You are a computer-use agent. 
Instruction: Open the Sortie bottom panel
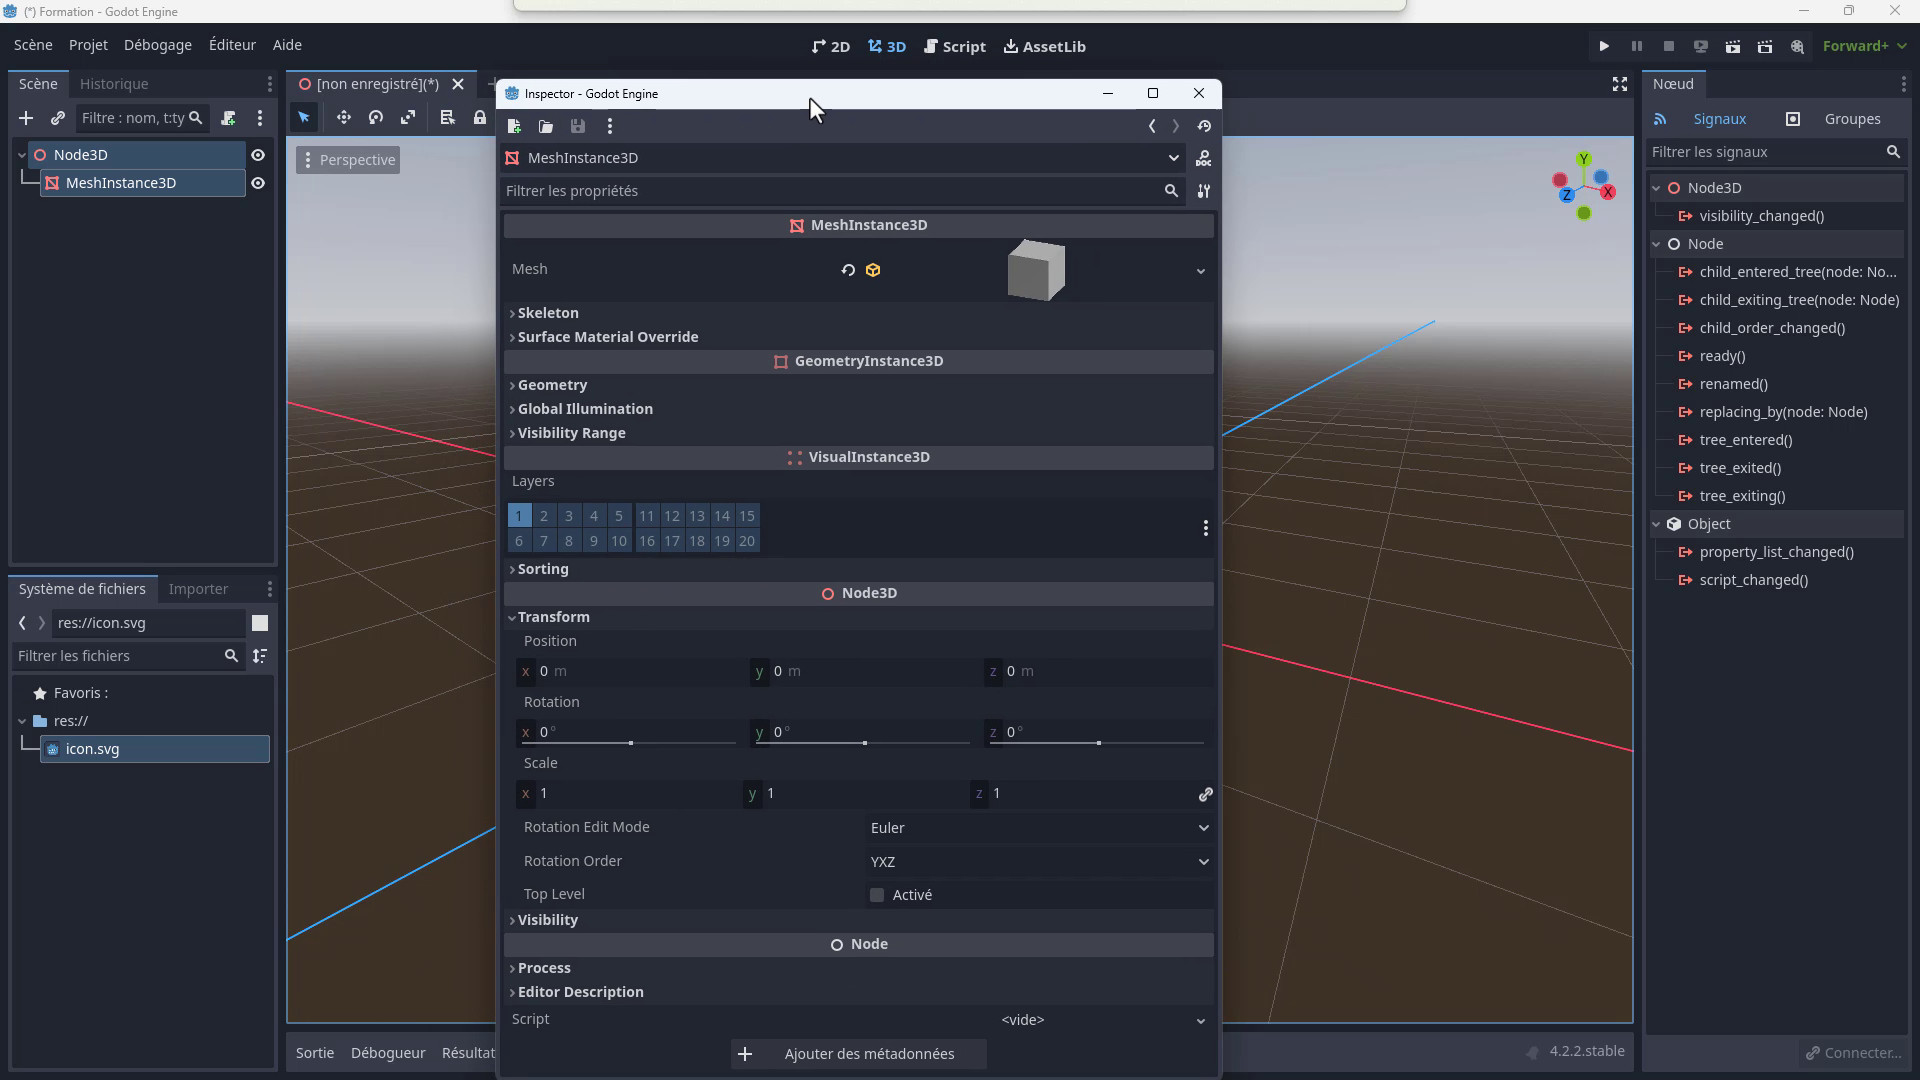tap(315, 1053)
